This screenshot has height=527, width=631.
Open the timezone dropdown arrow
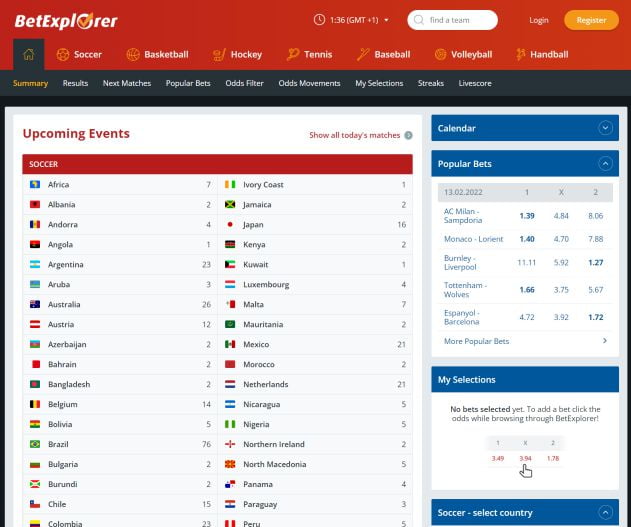386,20
